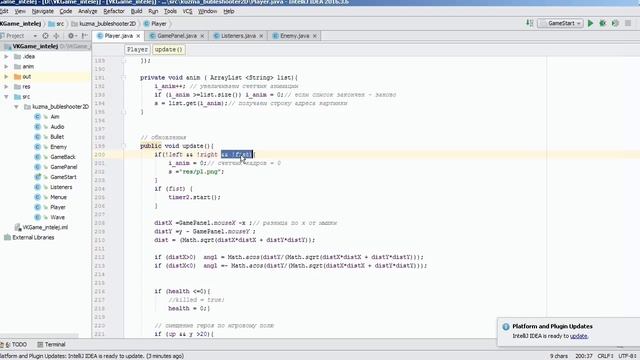Collapse the kuzma_bubleshooter2D package

click(16, 107)
